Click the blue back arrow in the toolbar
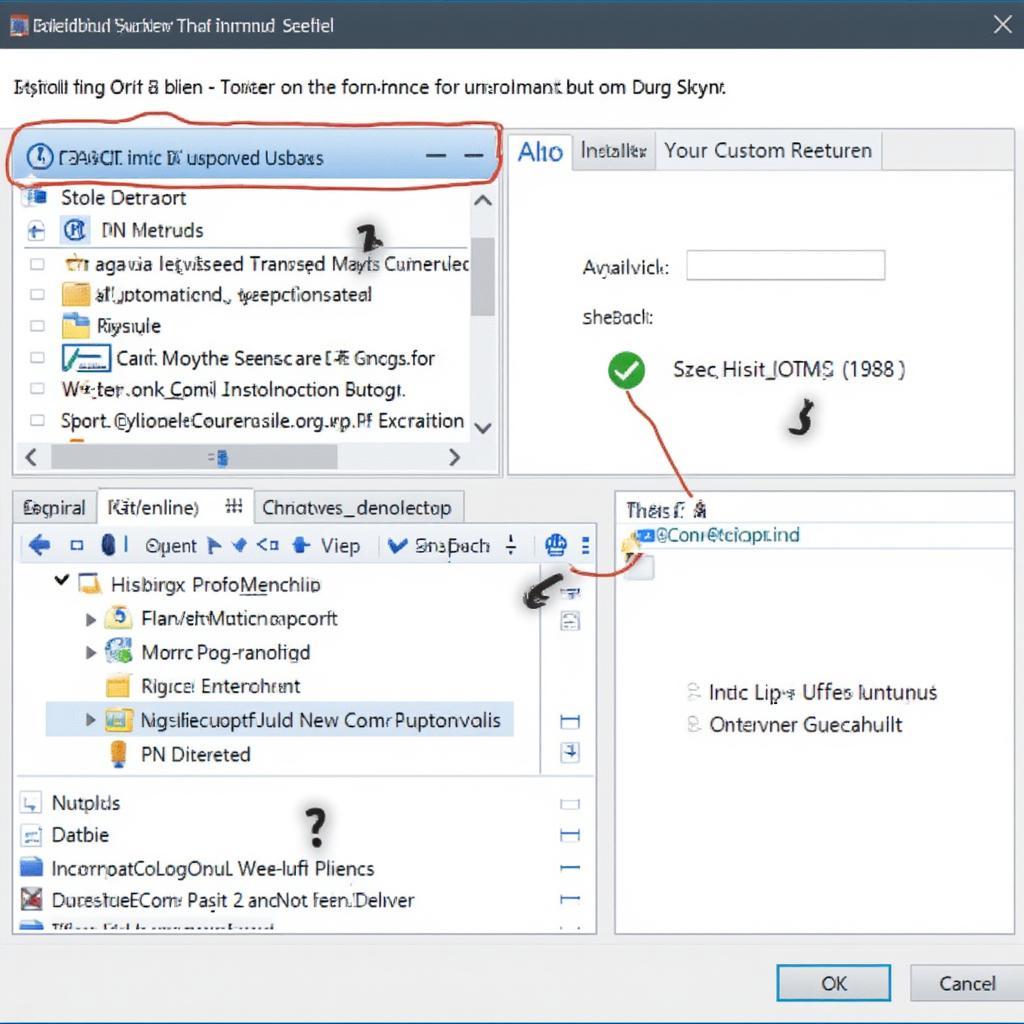 coord(39,545)
